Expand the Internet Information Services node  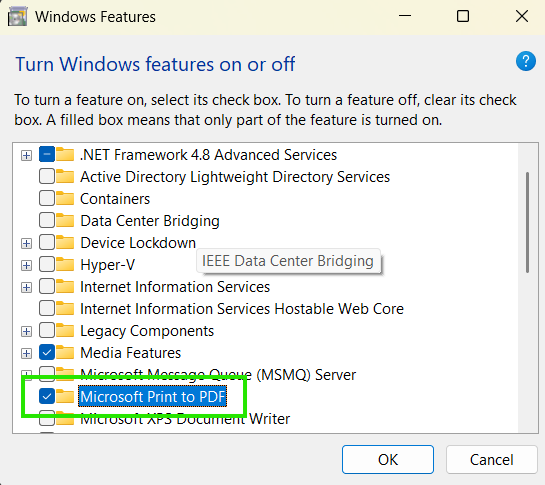26,287
